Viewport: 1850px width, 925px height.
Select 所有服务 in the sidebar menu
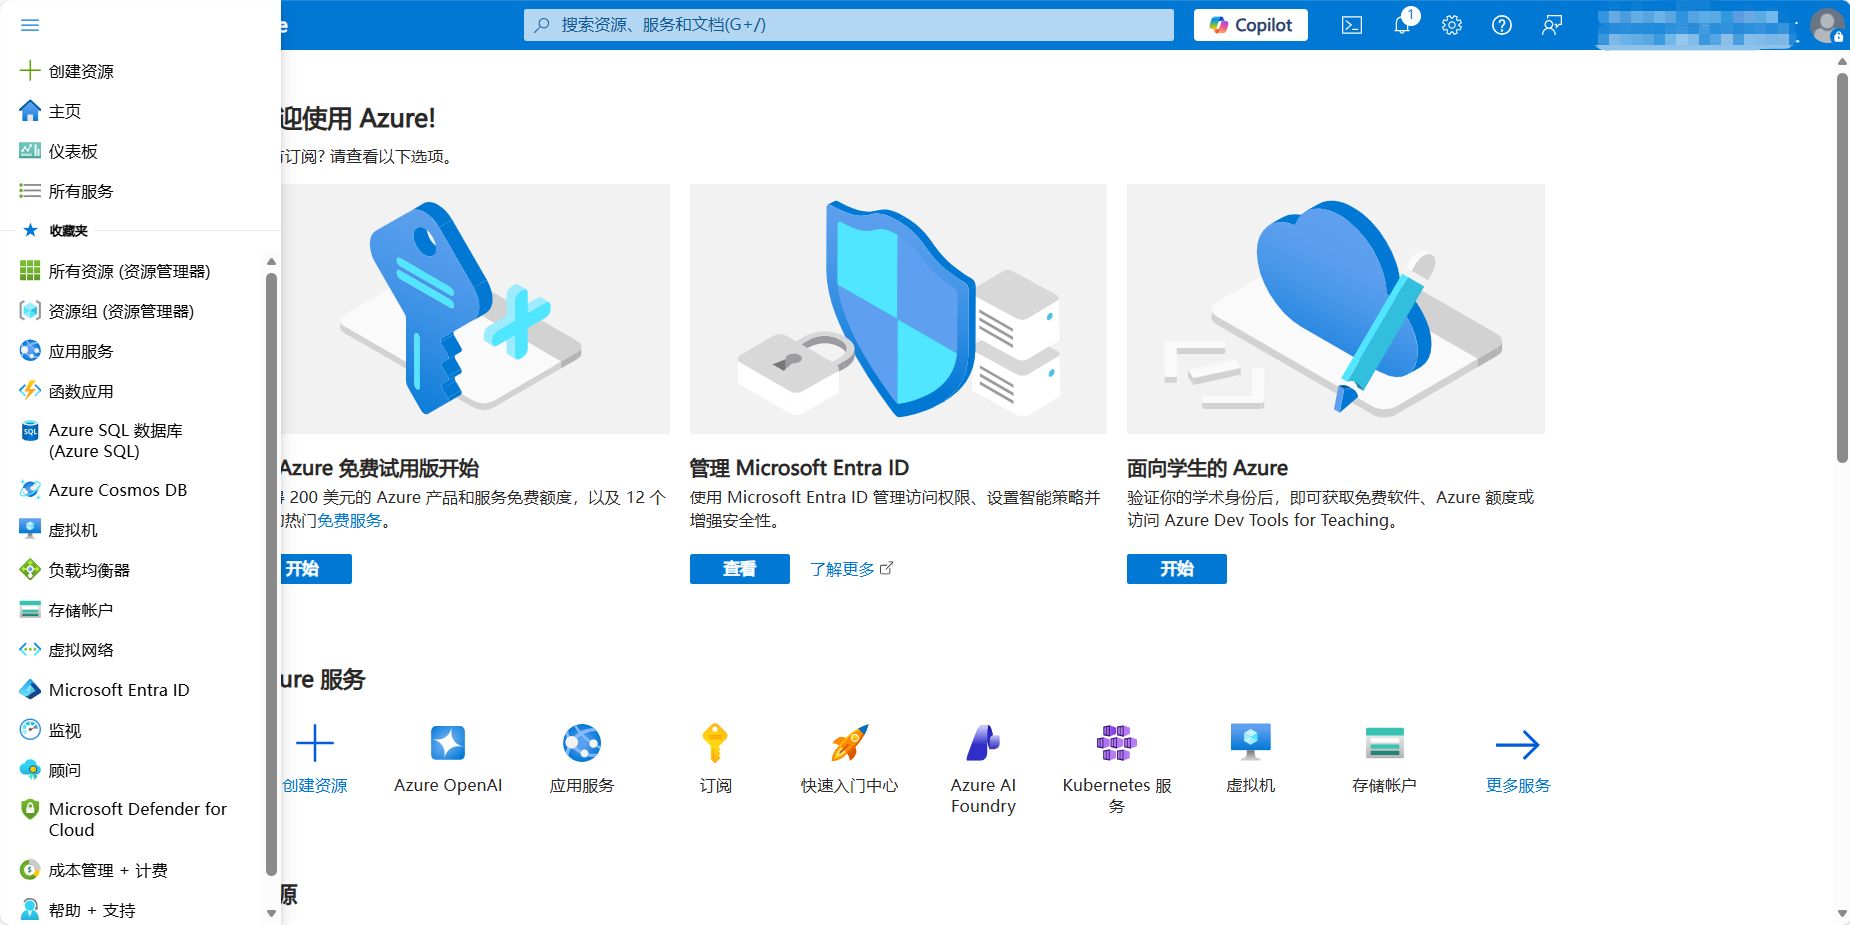pos(81,191)
